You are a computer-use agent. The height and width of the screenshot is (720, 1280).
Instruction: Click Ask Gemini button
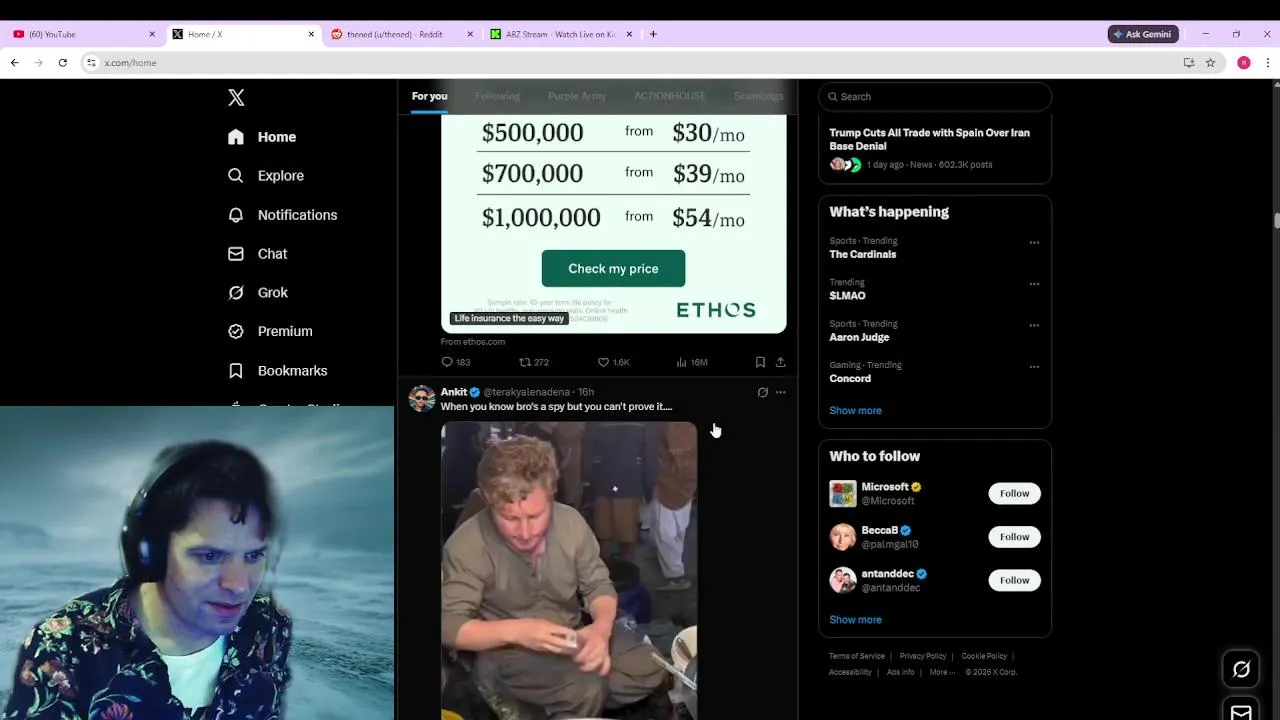click(x=1143, y=34)
